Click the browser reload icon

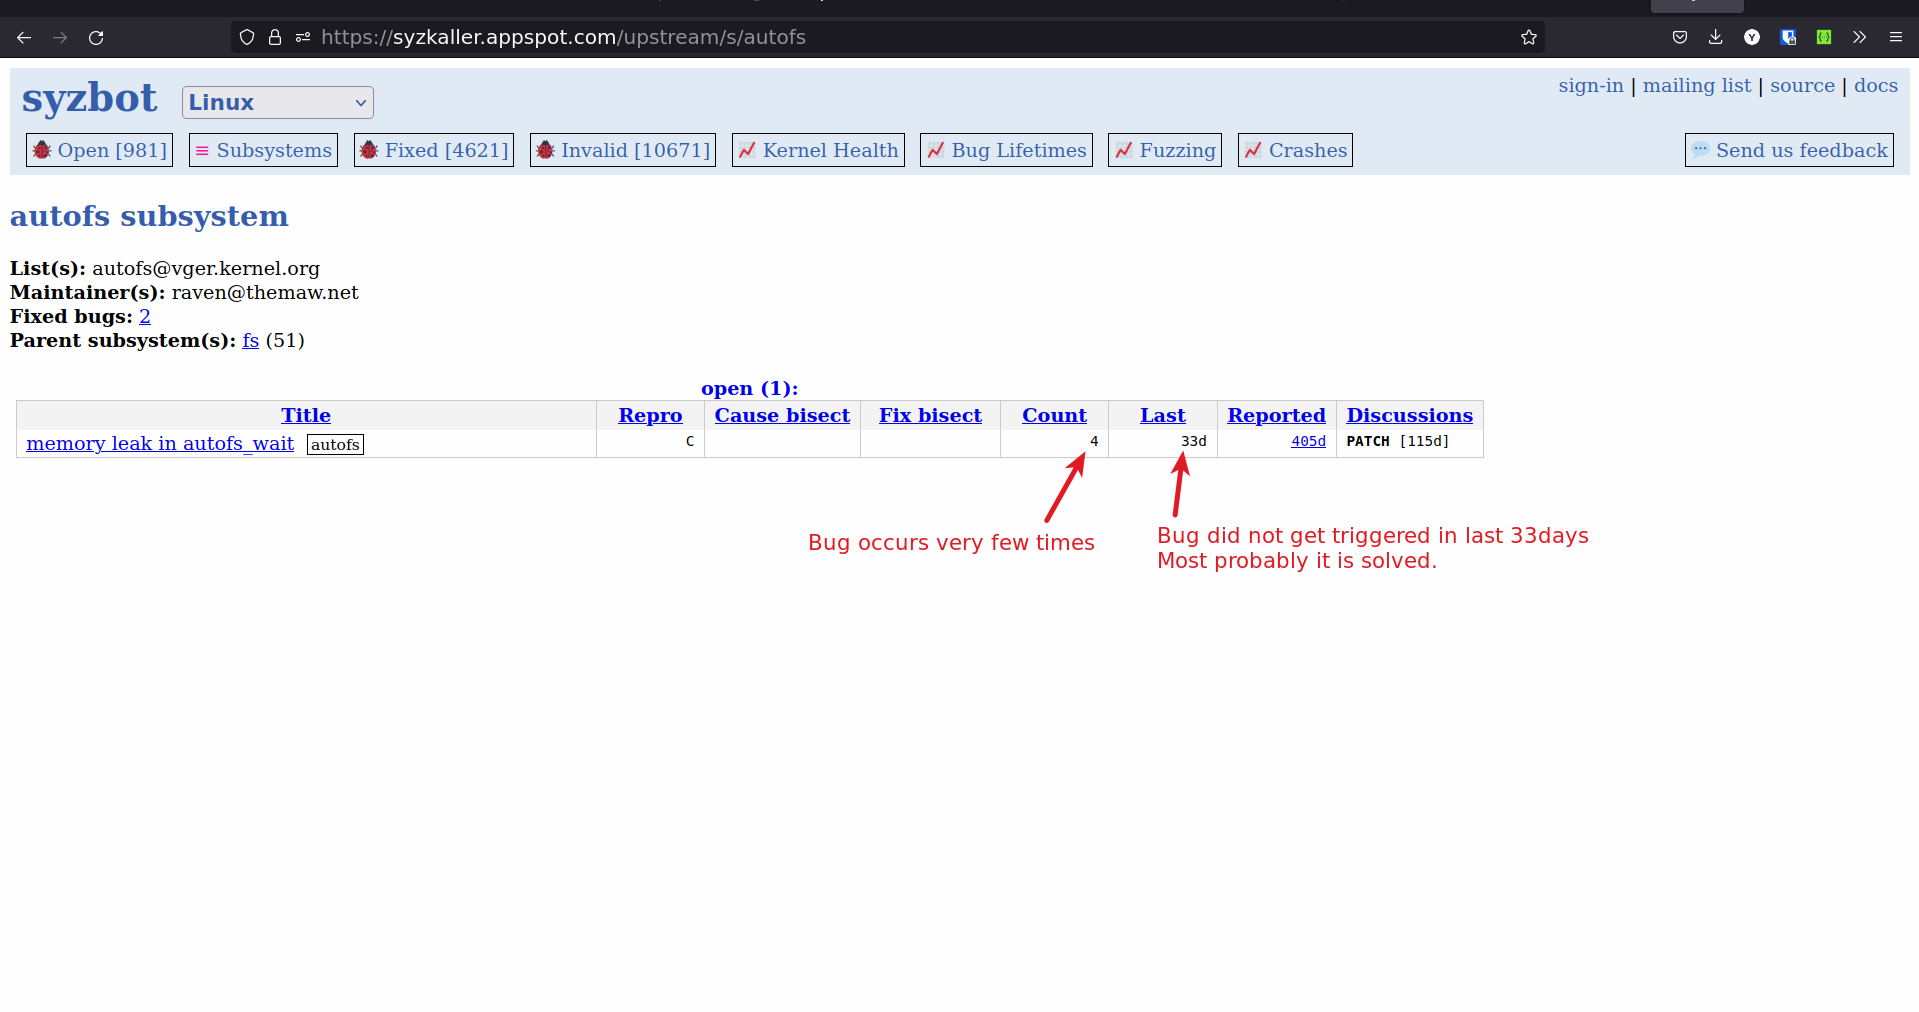pos(96,38)
